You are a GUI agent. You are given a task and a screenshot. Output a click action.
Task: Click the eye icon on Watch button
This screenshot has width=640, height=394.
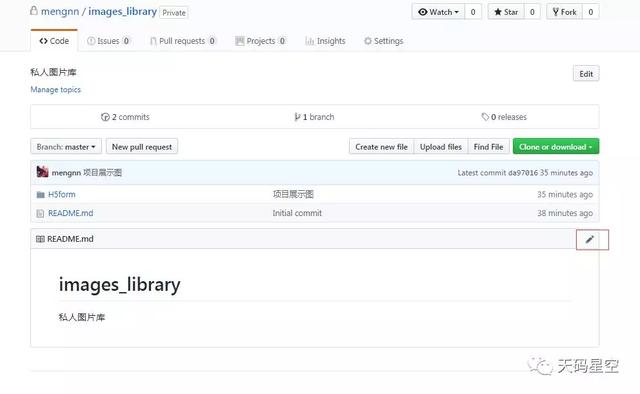(423, 12)
